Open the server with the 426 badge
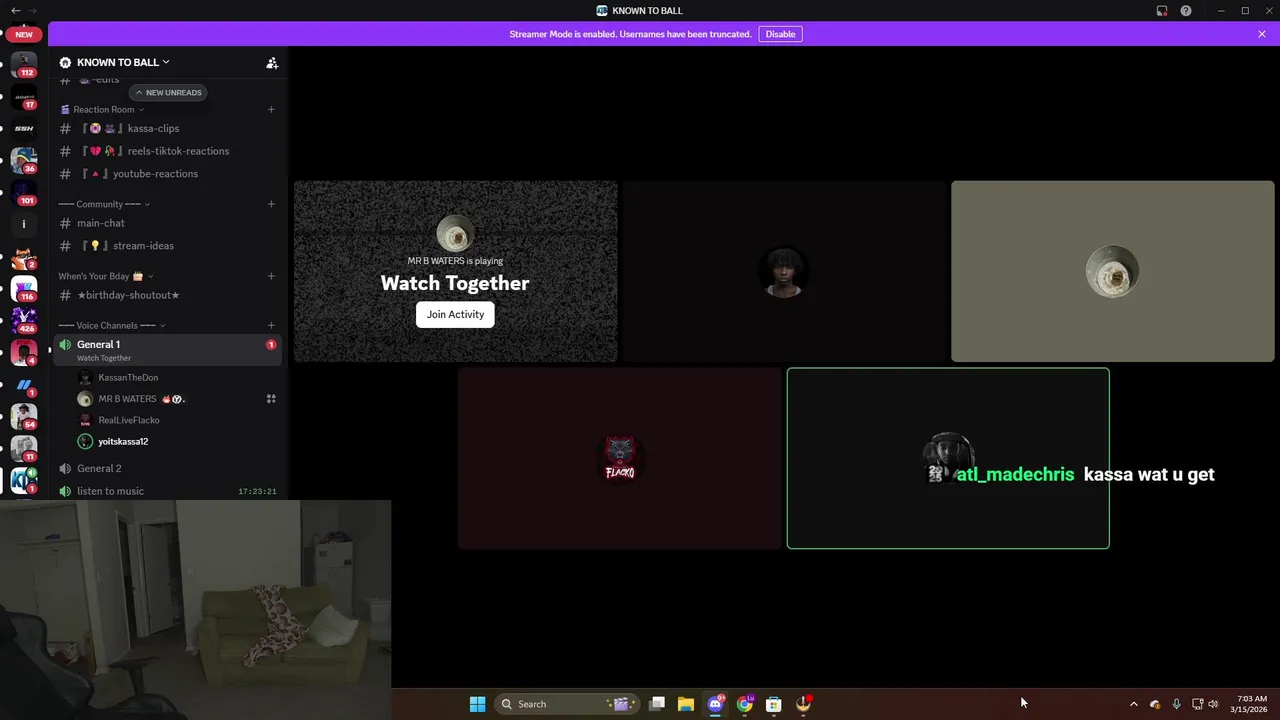This screenshot has width=1280, height=720. pyautogui.click(x=24, y=321)
